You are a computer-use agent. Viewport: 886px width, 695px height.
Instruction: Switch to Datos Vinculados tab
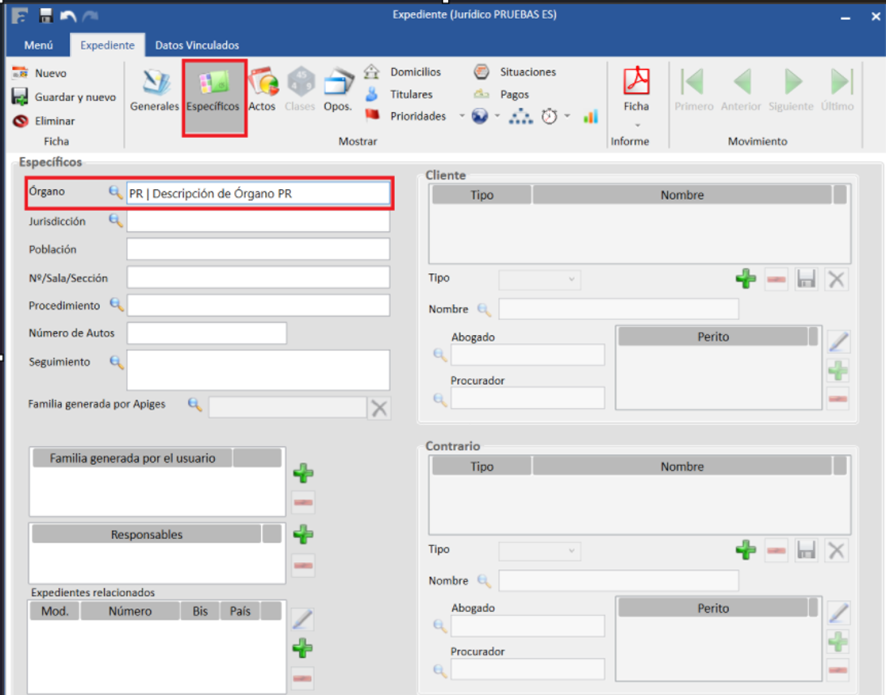point(197,45)
